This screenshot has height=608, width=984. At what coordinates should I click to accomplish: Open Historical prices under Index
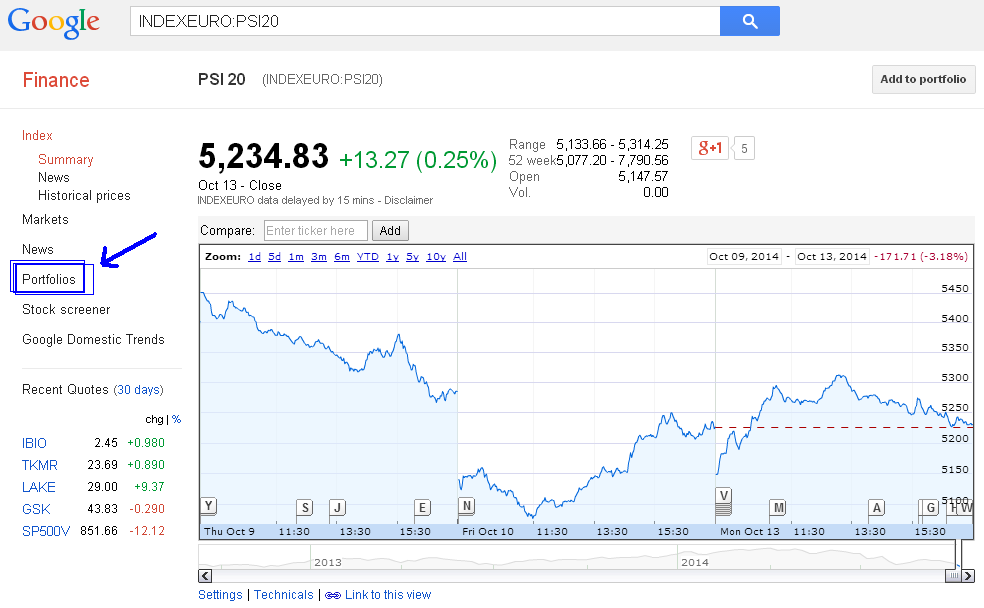click(x=84, y=195)
